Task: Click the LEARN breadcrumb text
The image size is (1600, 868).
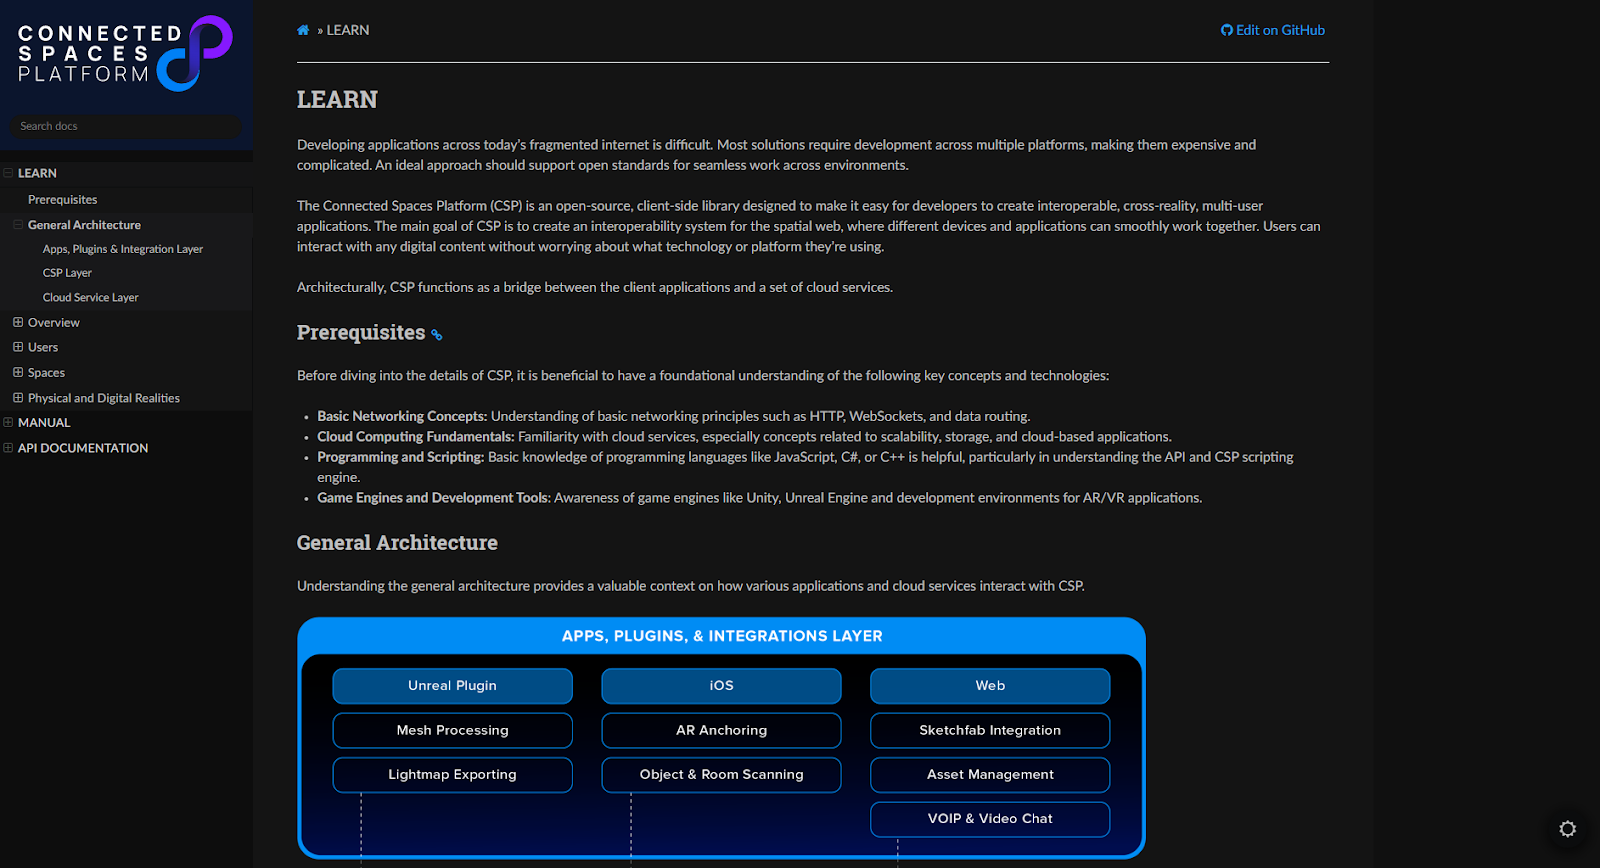Action: pos(348,30)
